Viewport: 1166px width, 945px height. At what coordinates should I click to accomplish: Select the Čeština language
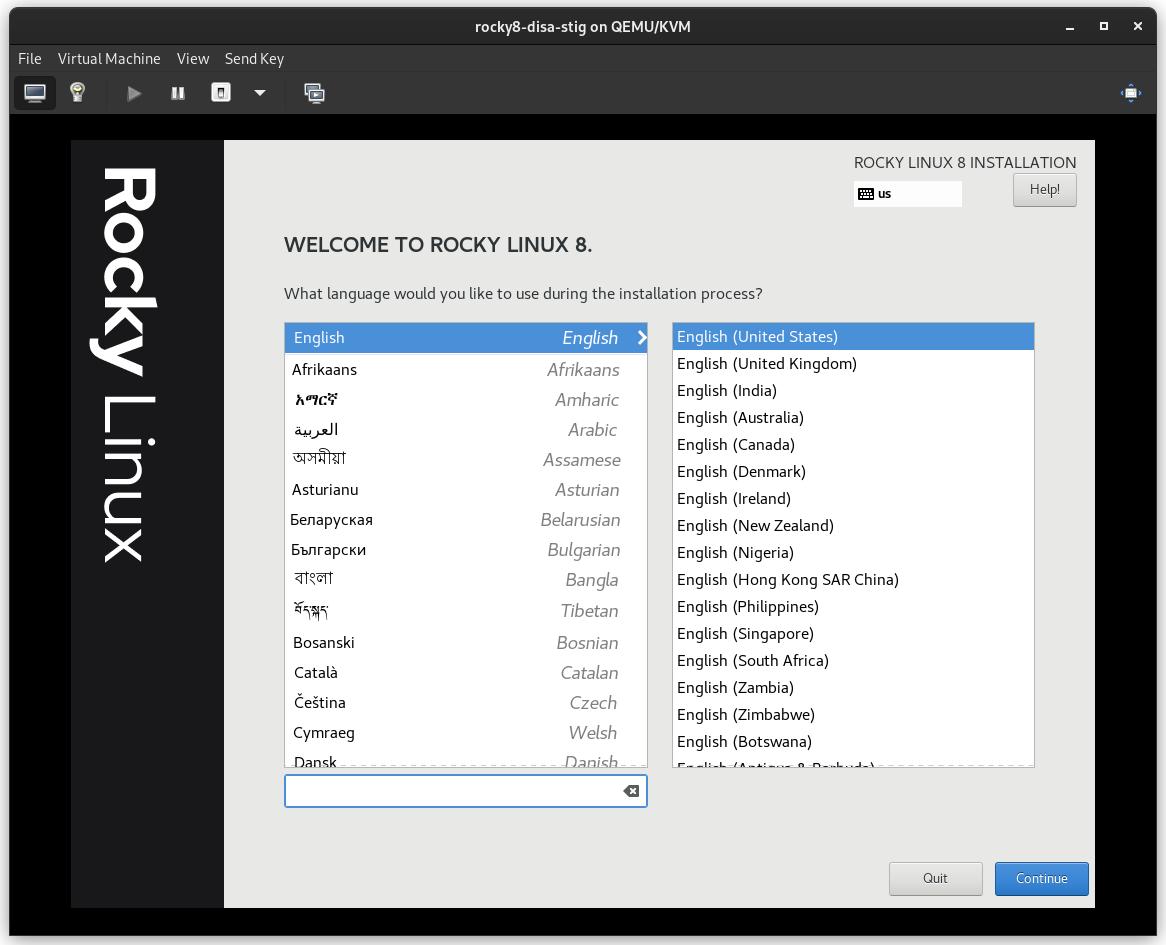(321, 702)
